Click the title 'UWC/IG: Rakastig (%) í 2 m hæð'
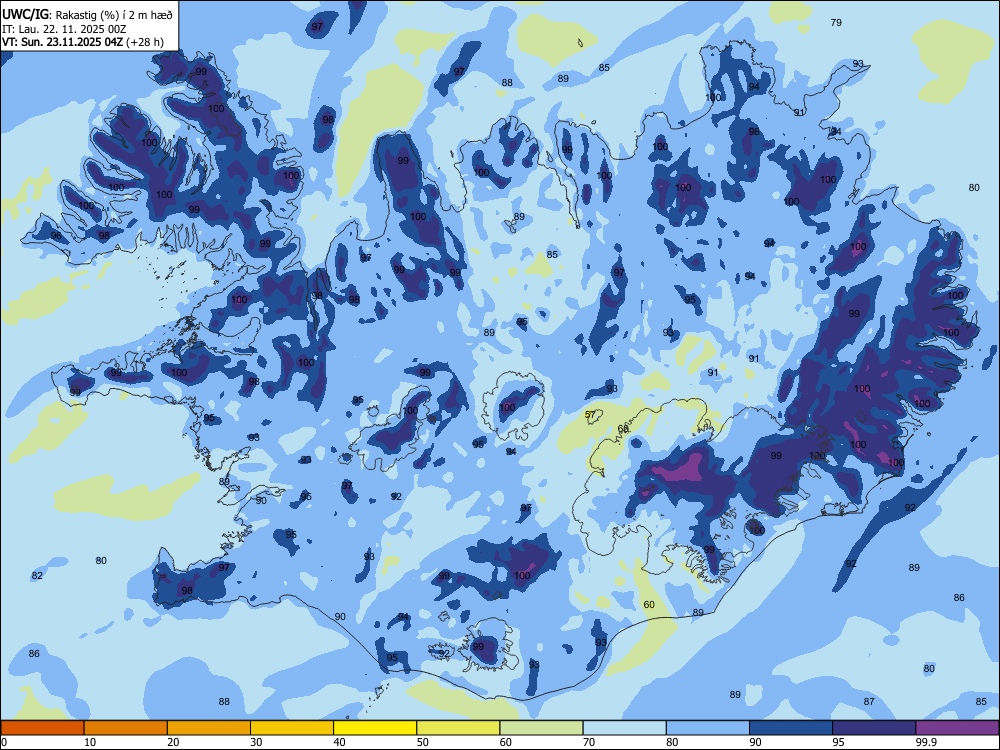Screen dimensions: 1000x750 pos(87,13)
